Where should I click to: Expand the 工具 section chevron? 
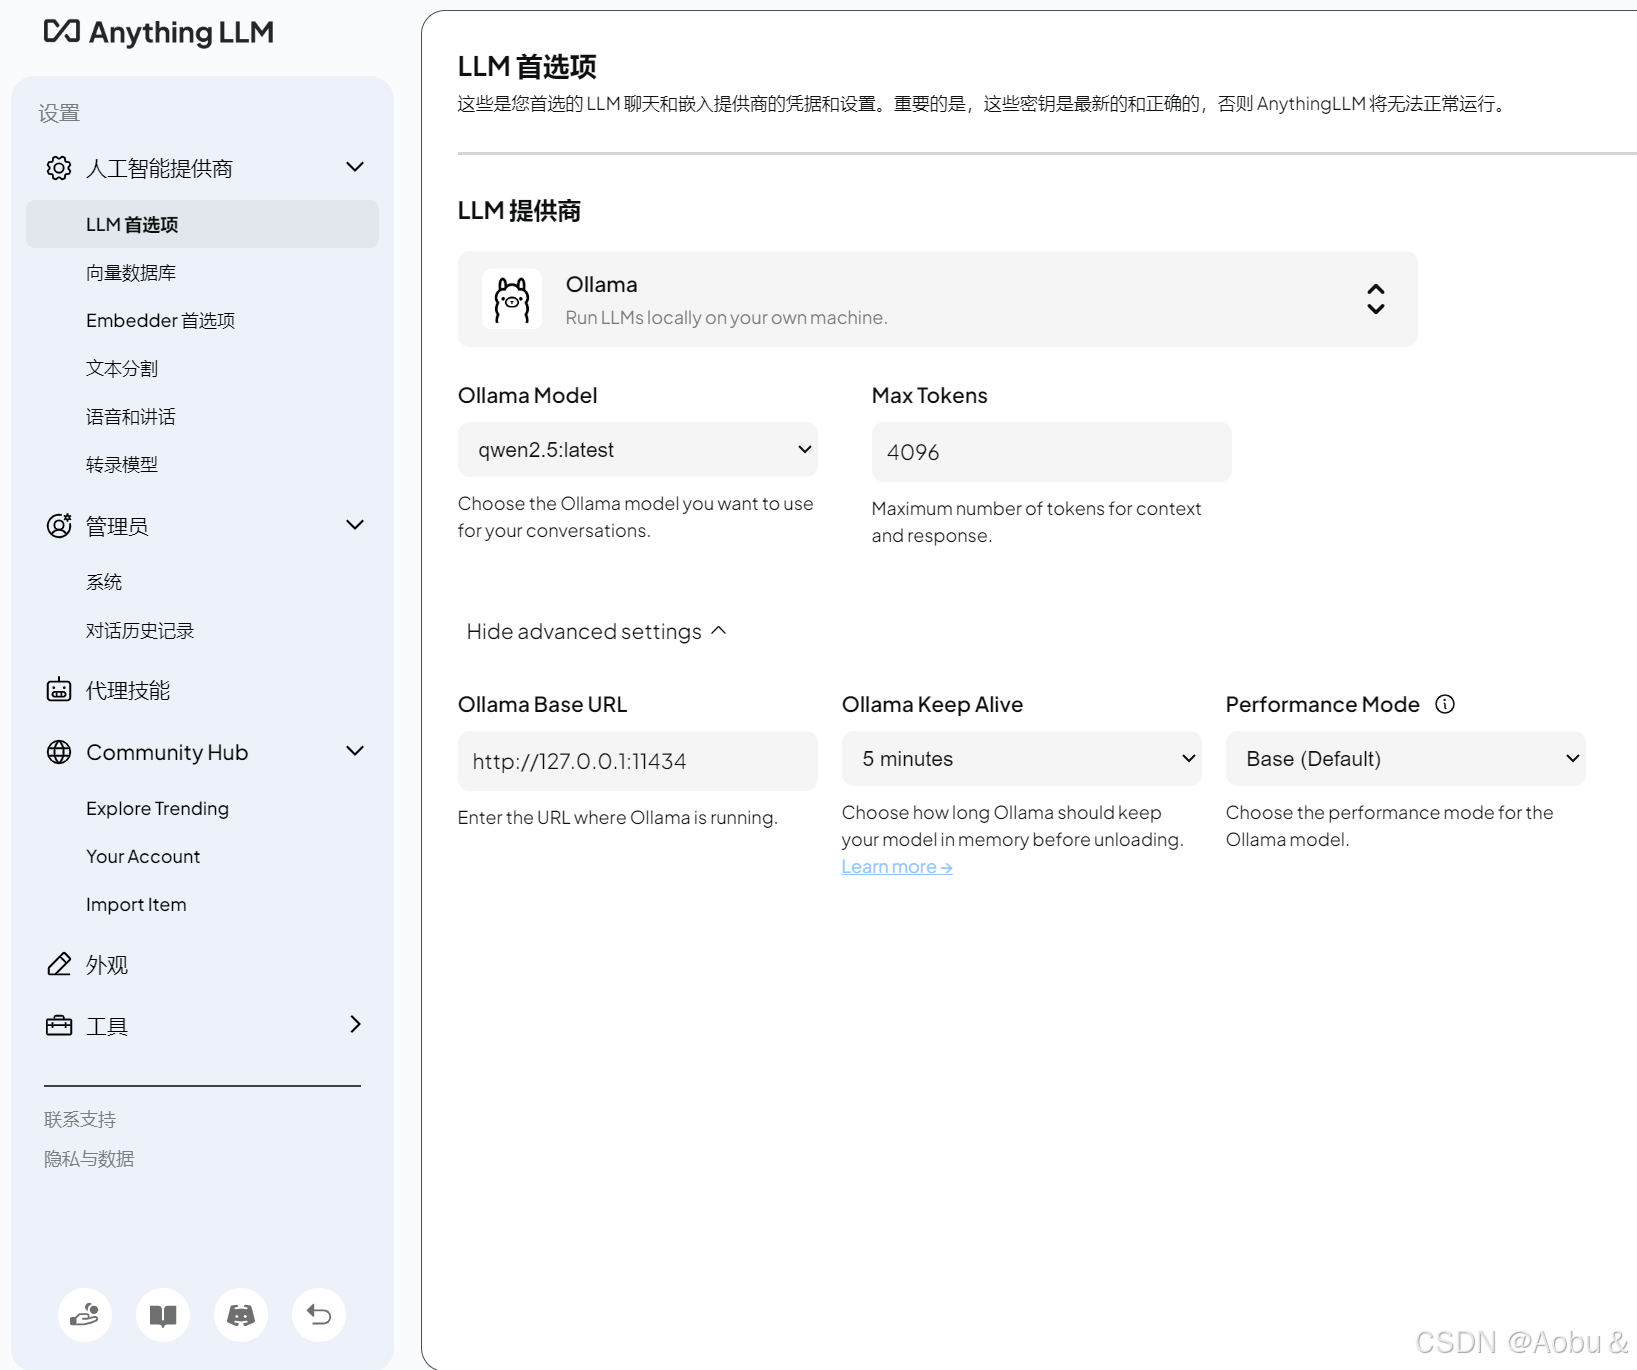[355, 1024]
